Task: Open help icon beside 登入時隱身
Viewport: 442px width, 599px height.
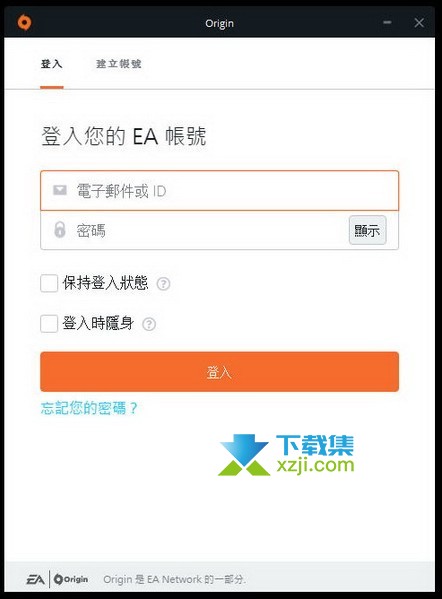Action: point(149,324)
